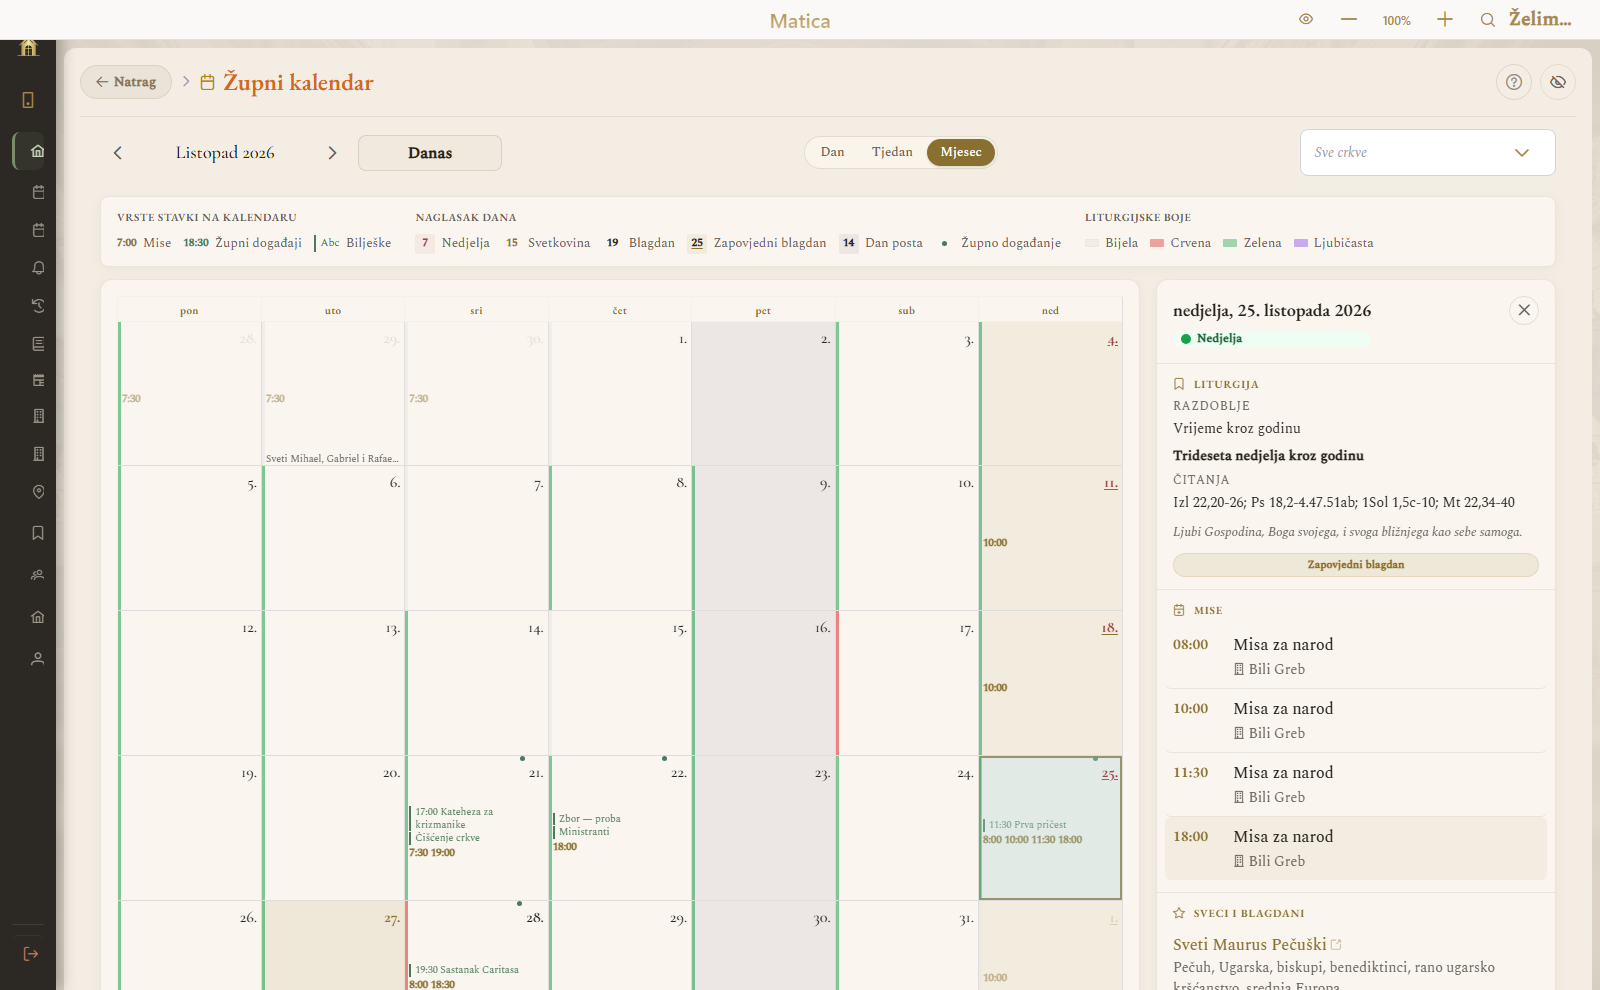Image resolution: width=1600 pixels, height=990 pixels.
Task: Open Zbor — proba entry
Action: [x=589, y=819]
